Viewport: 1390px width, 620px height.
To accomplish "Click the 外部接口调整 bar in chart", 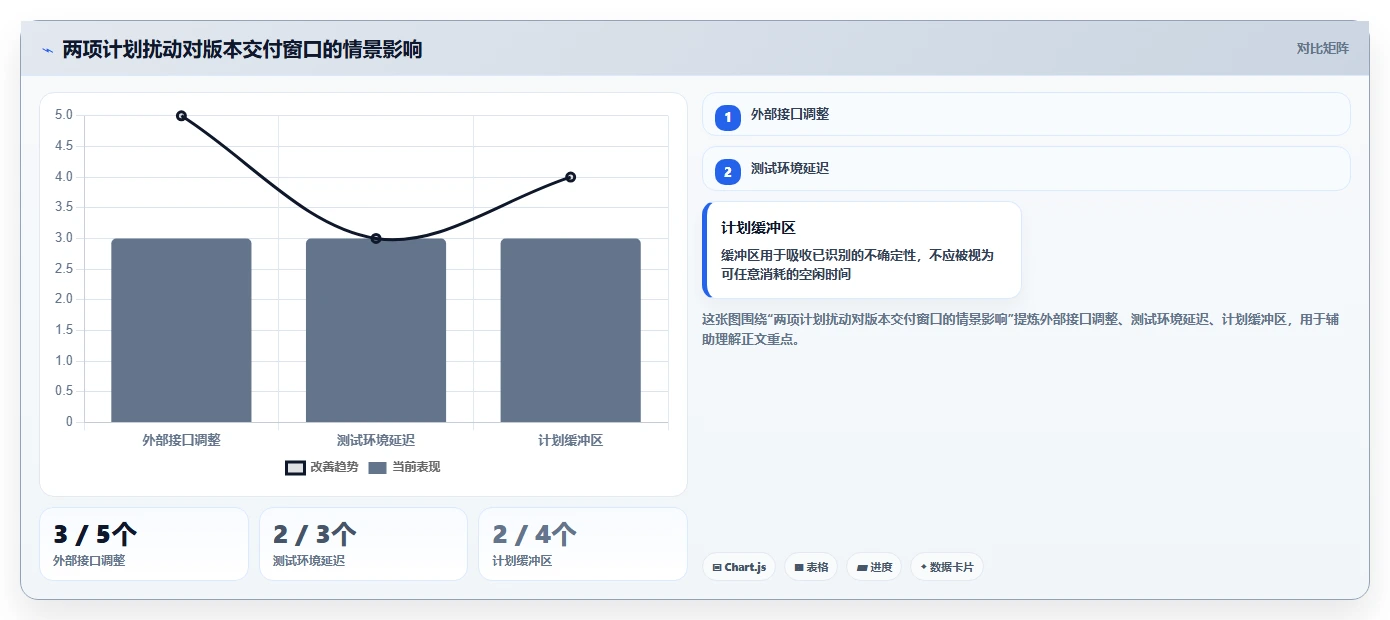I will pyautogui.click(x=181, y=330).
